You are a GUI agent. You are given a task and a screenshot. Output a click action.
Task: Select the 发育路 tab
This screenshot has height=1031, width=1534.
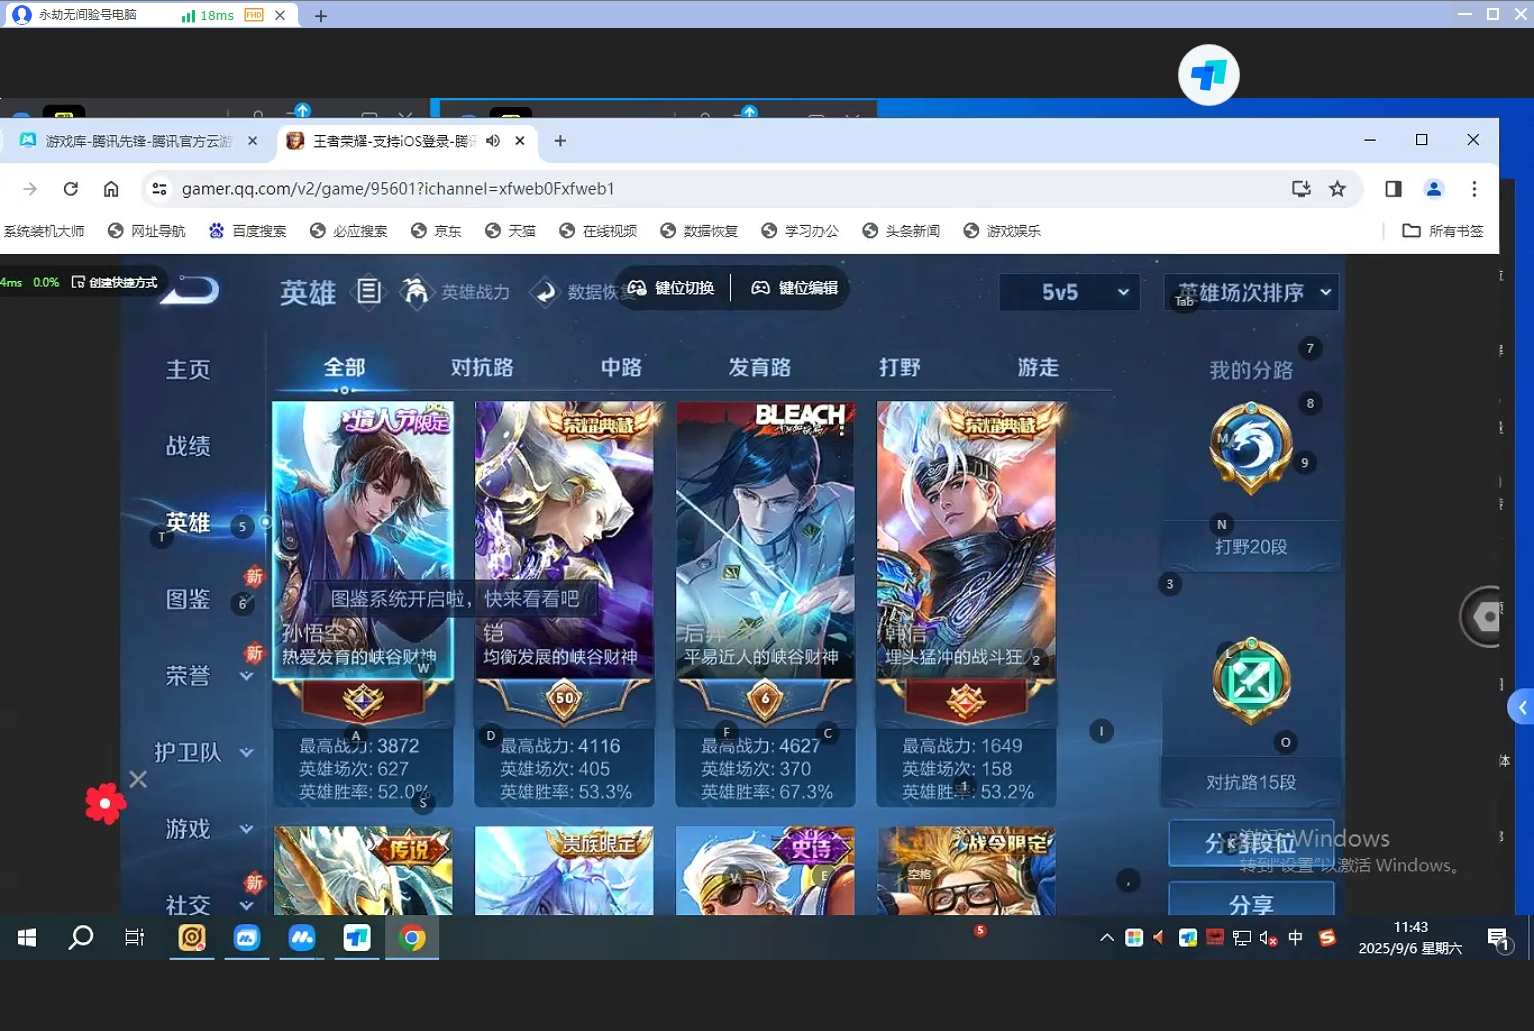[x=760, y=367]
